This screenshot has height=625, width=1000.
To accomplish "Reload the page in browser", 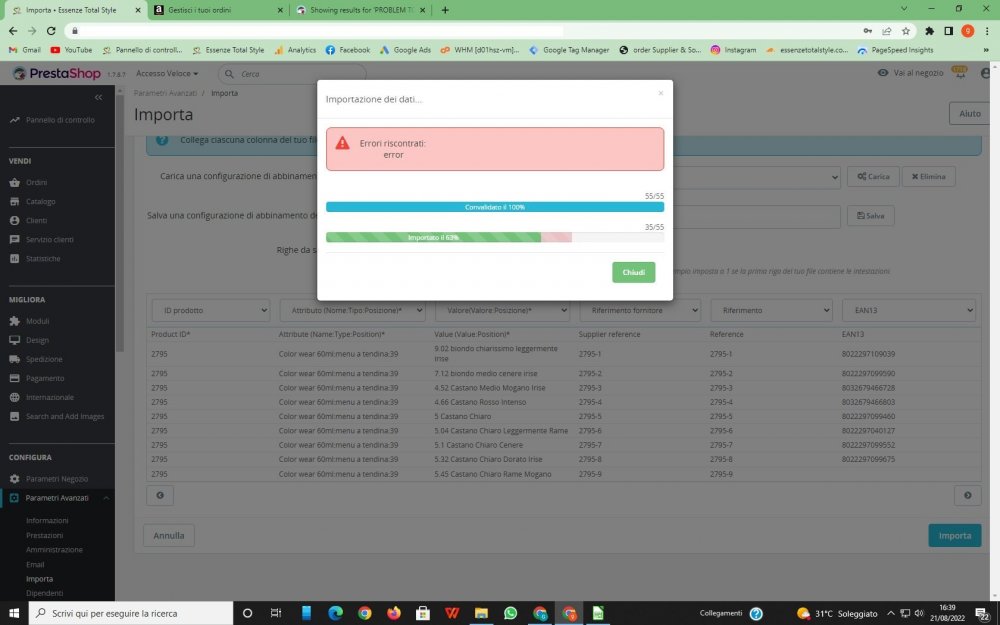I will pos(51,31).
